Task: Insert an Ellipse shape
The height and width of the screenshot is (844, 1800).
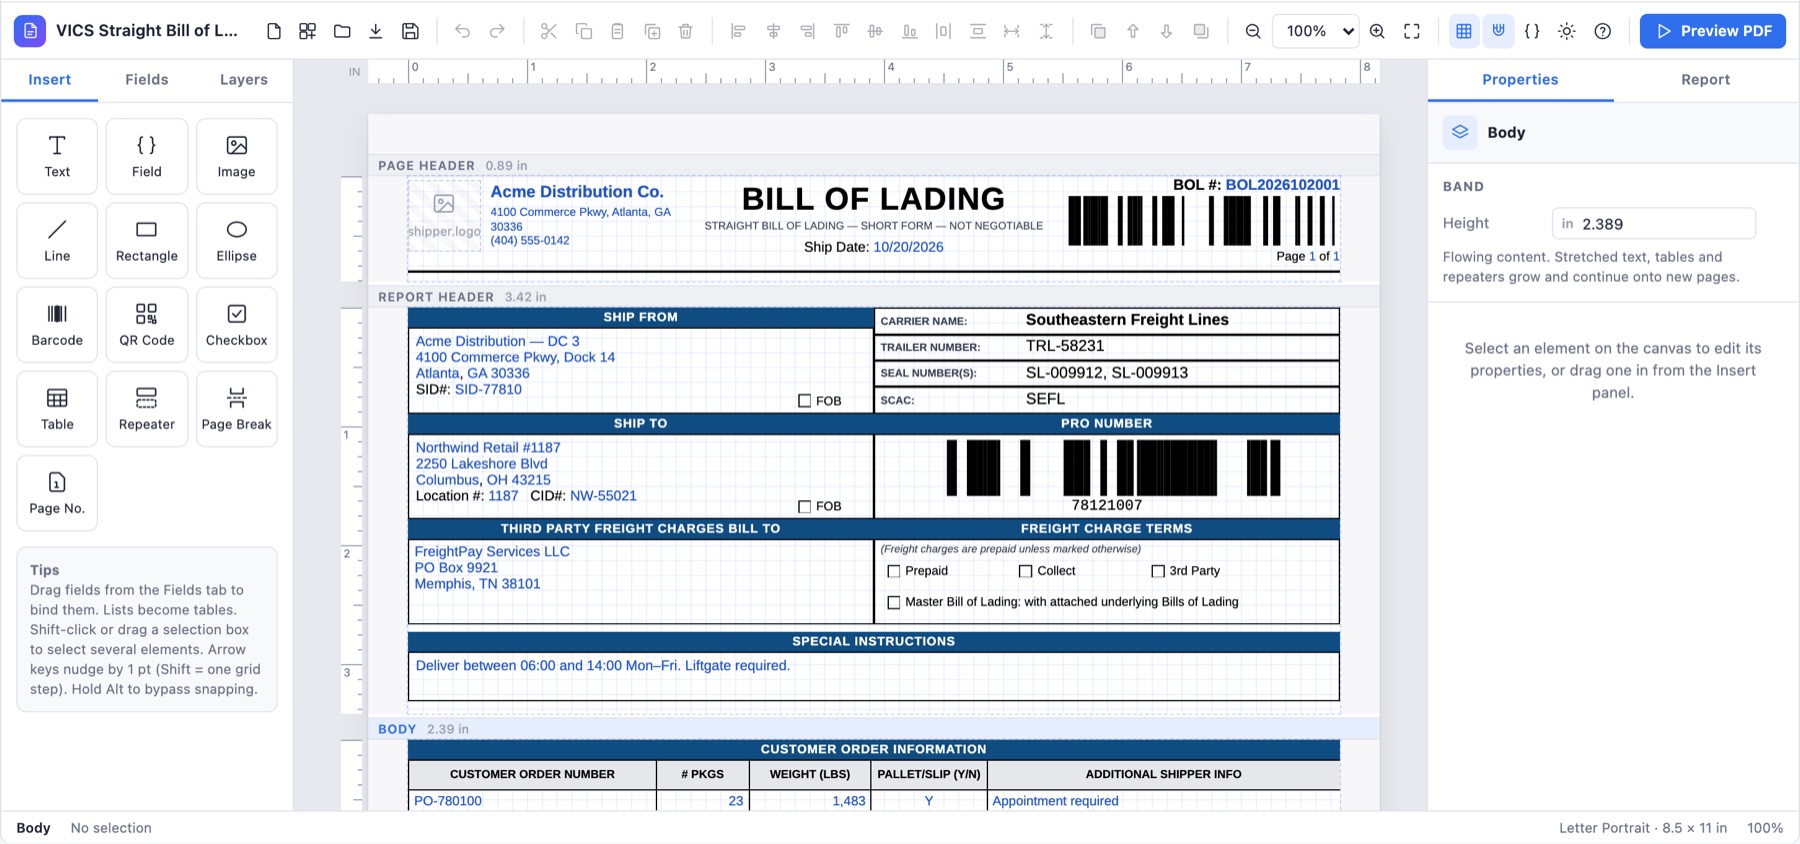Action: pyautogui.click(x=237, y=241)
